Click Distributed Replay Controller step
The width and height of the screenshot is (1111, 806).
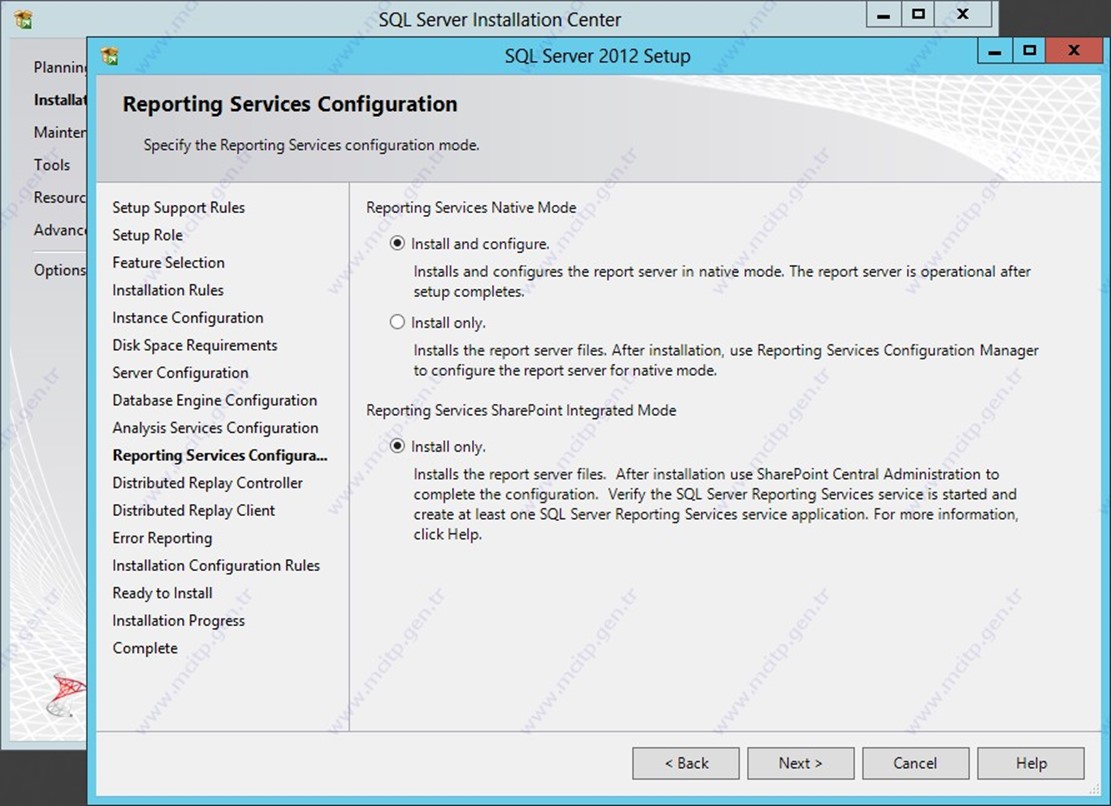(x=208, y=483)
